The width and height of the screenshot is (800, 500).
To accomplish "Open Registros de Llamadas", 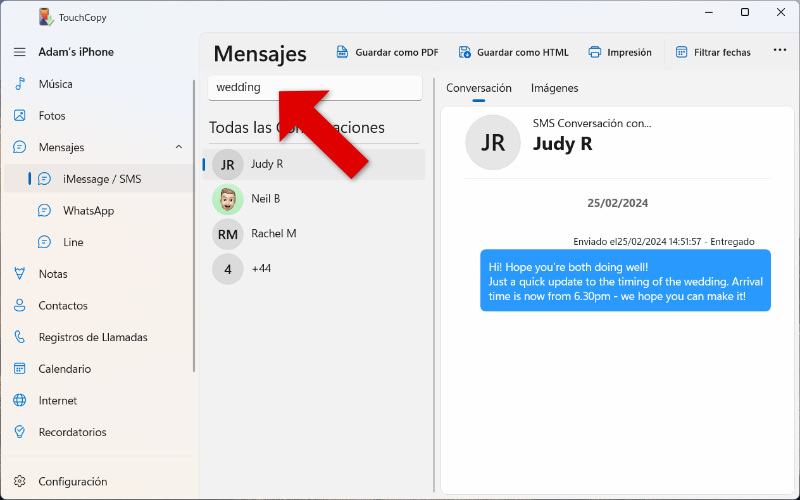I will [x=98, y=337].
